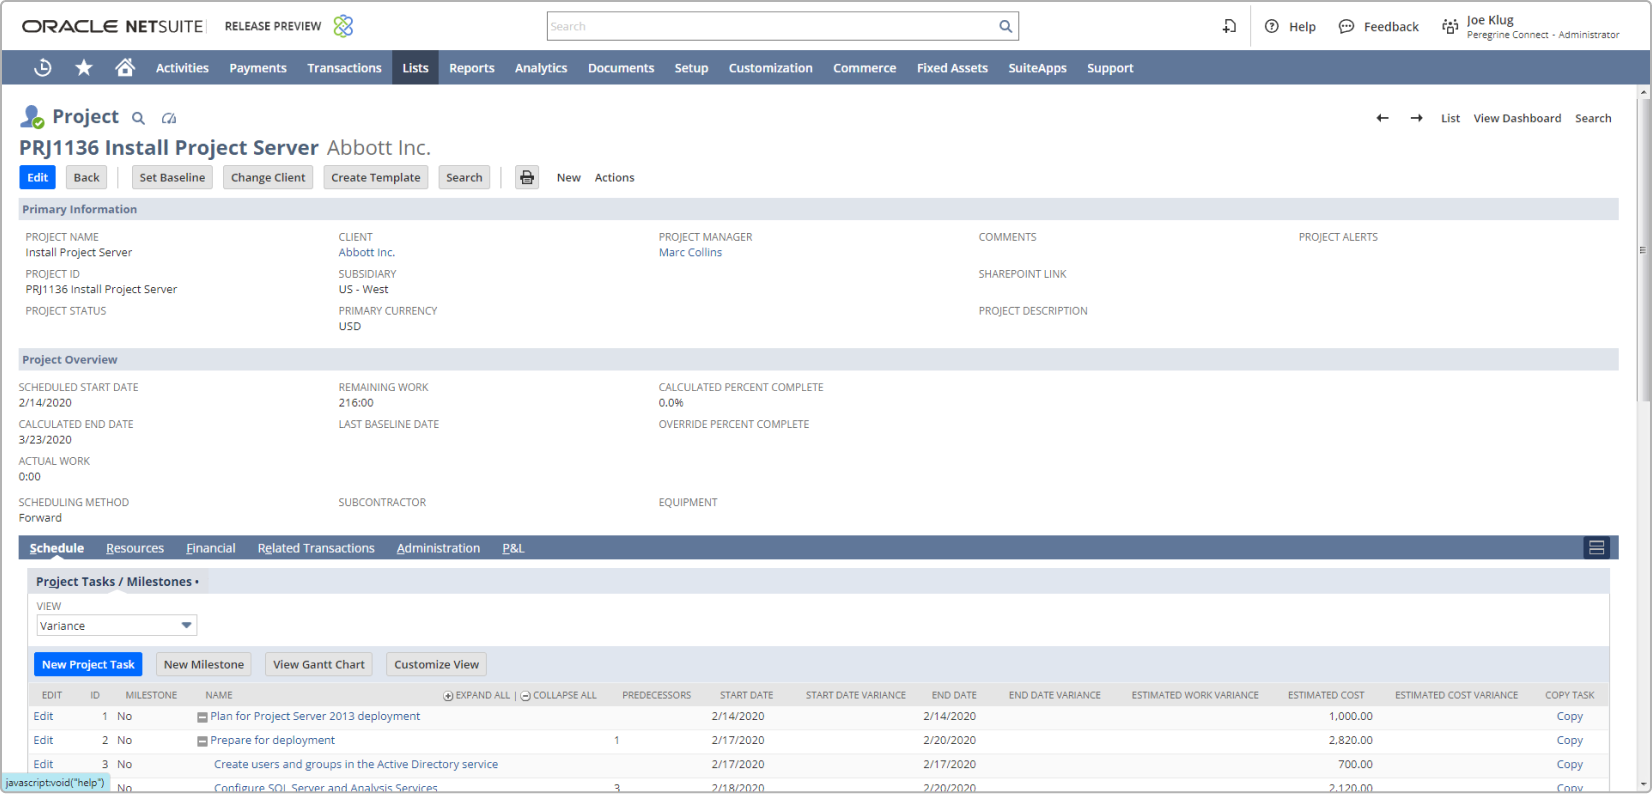
Task: Open the Support menu
Action: tap(1110, 68)
